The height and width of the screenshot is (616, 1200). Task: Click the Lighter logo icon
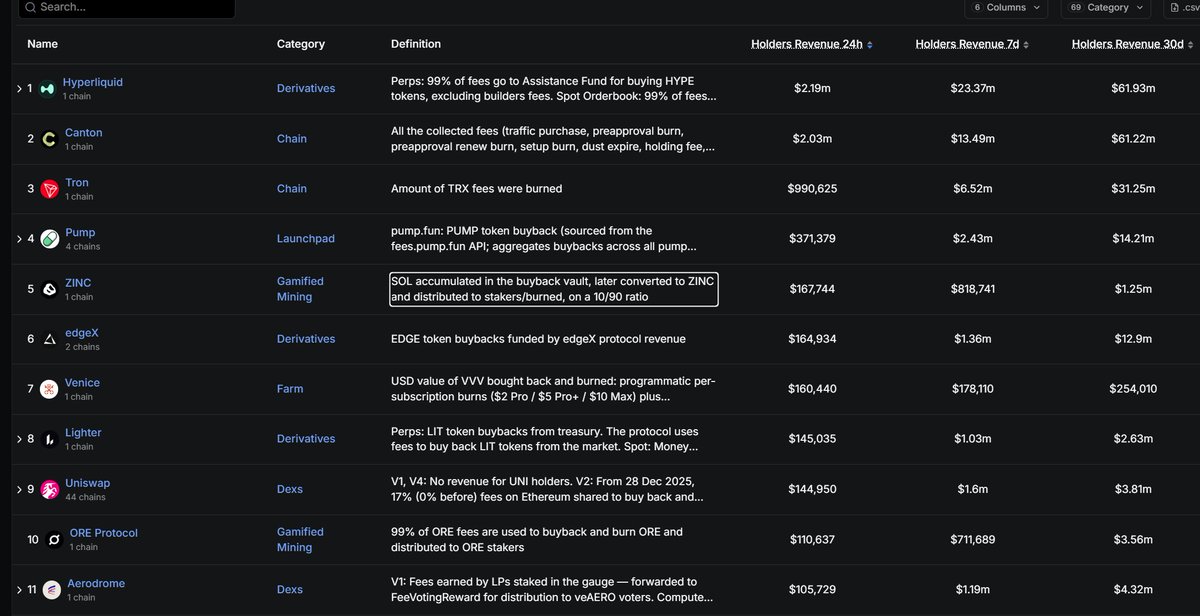pos(49,439)
